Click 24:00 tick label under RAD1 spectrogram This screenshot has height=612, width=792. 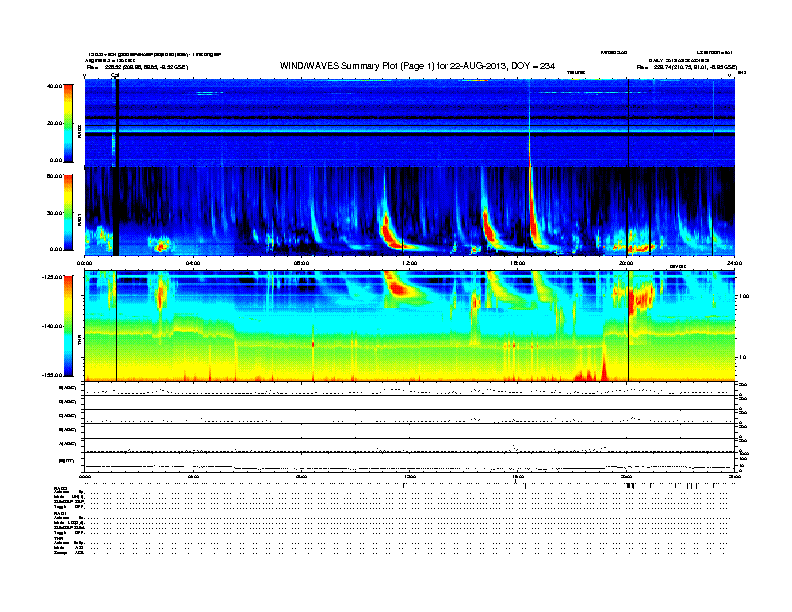pyautogui.click(x=734, y=263)
